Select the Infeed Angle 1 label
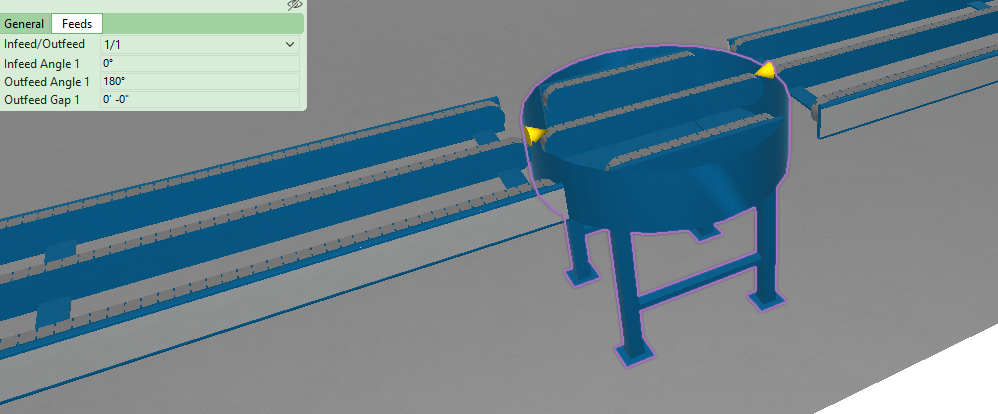 43,64
